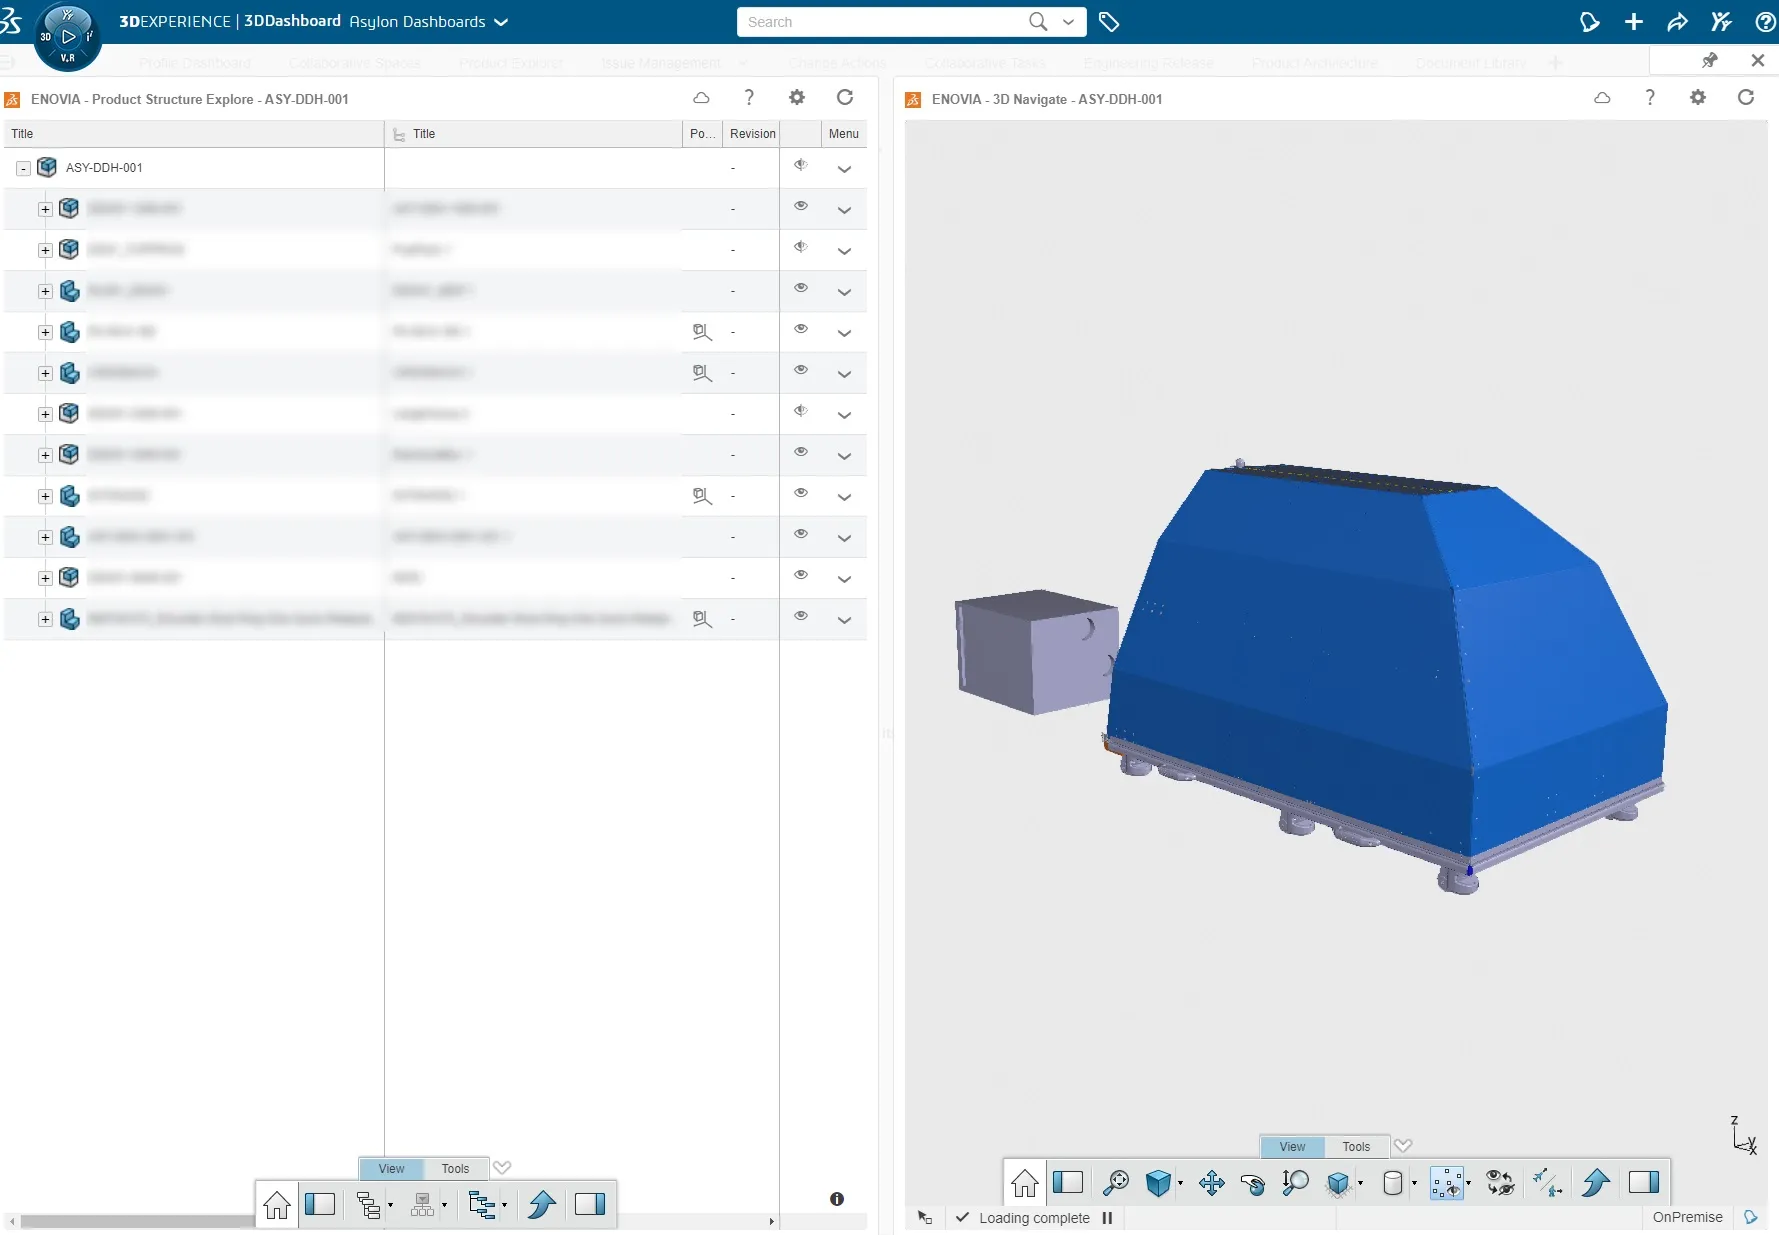Screen dimensions: 1779x1235
Task: Toggle visibility of the ASY-DDH-001 row
Action: [x=801, y=166]
